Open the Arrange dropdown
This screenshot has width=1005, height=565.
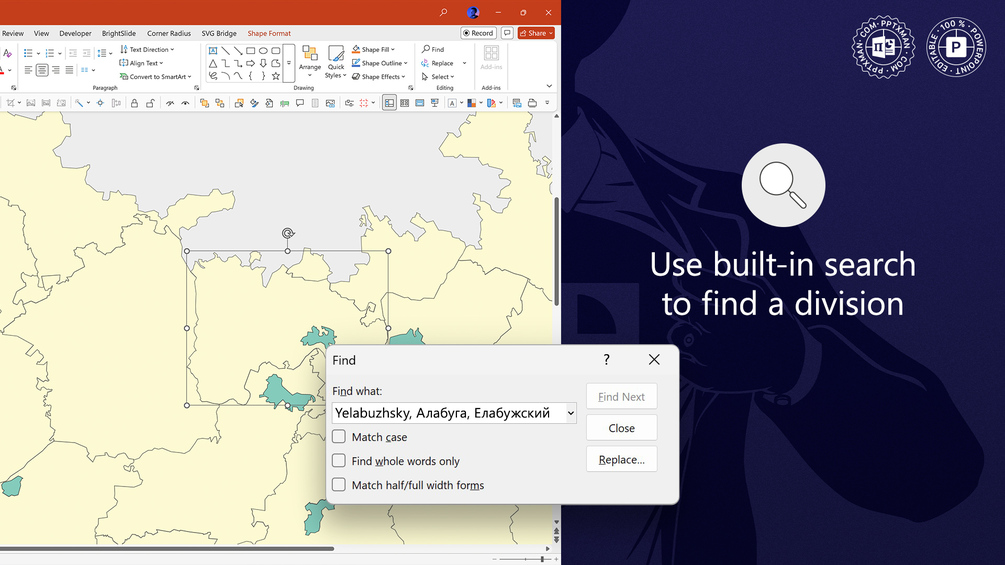pyautogui.click(x=310, y=62)
